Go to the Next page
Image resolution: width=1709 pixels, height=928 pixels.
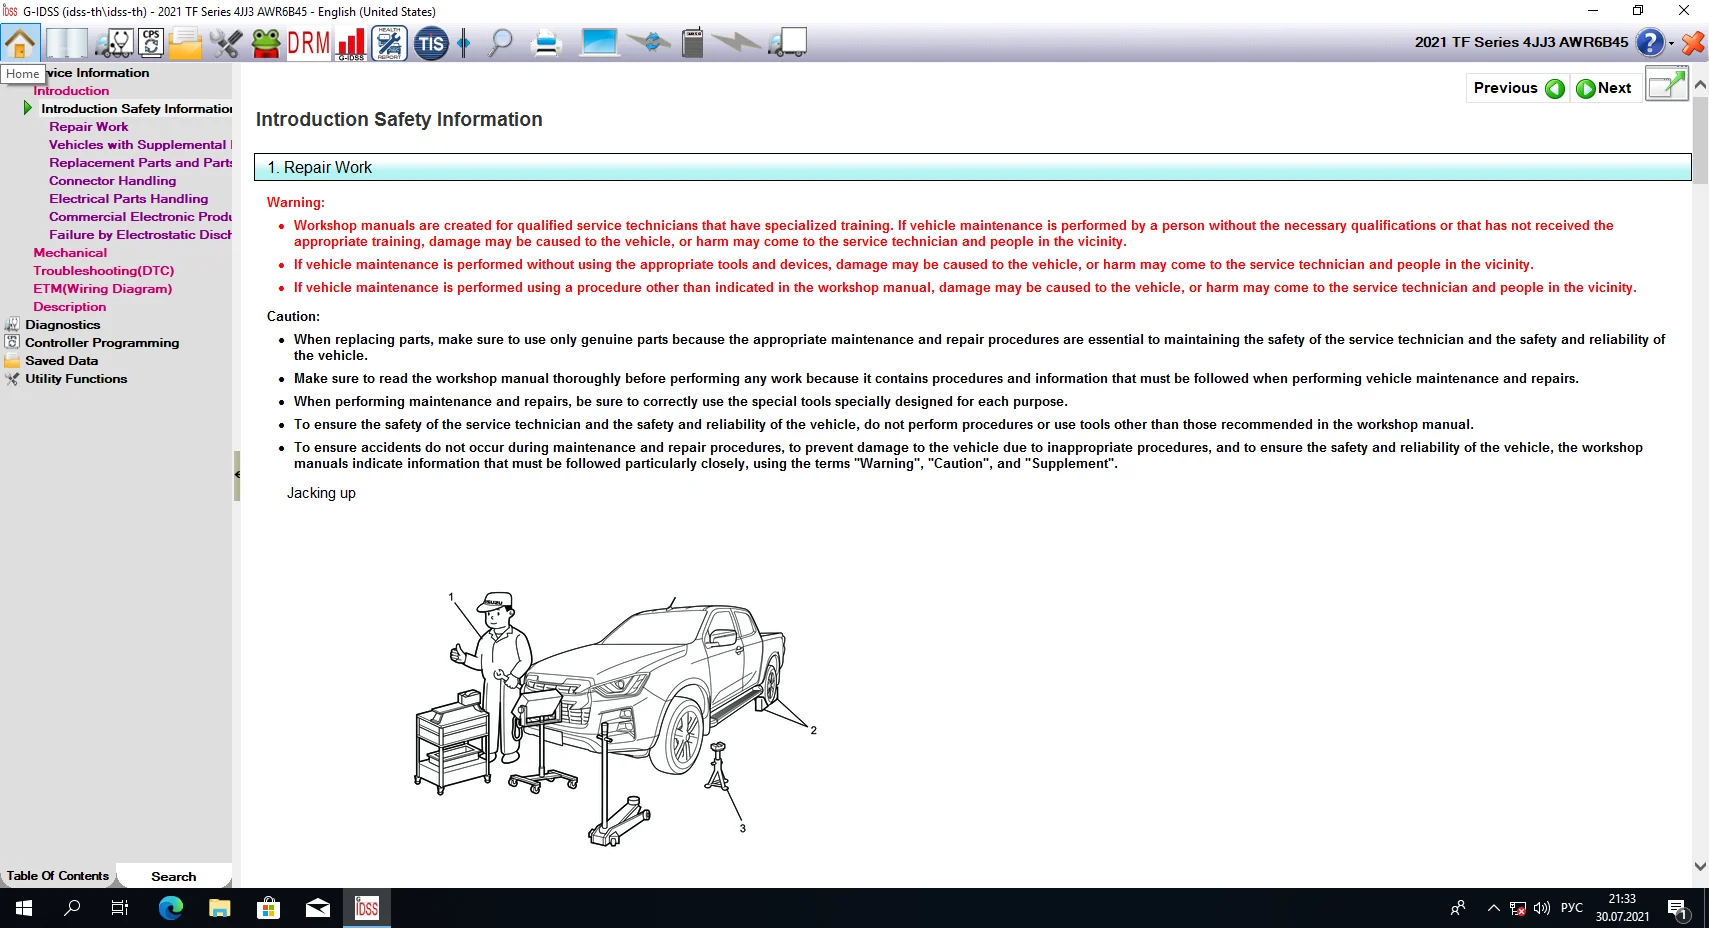click(x=1605, y=88)
